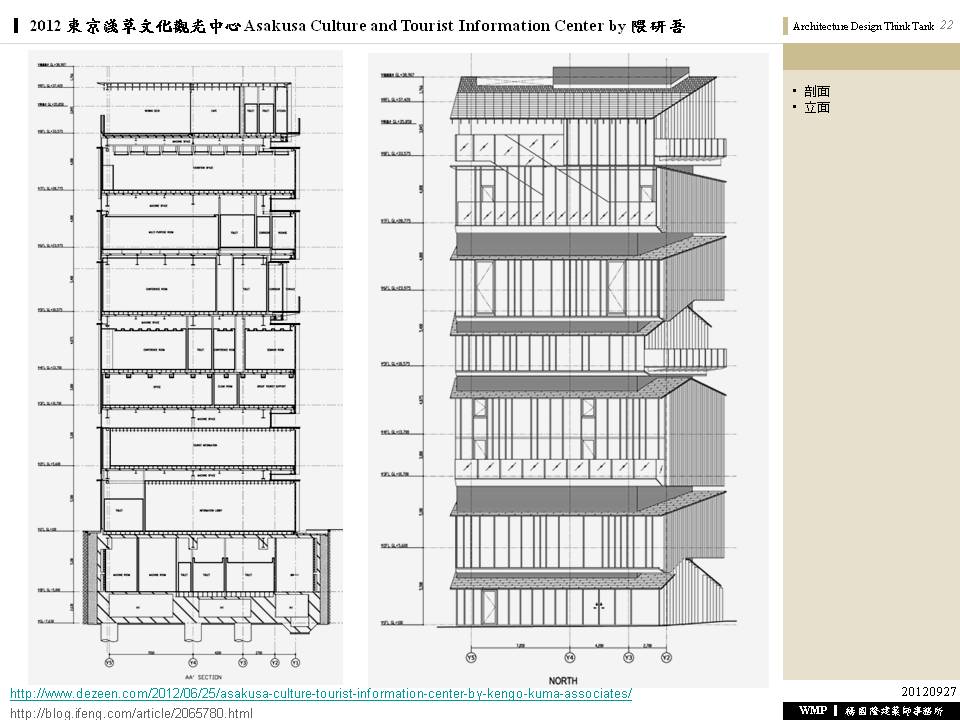Click the blog.ifeng.com article URL
Viewport: 960px width, 720px height.
coord(131,713)
